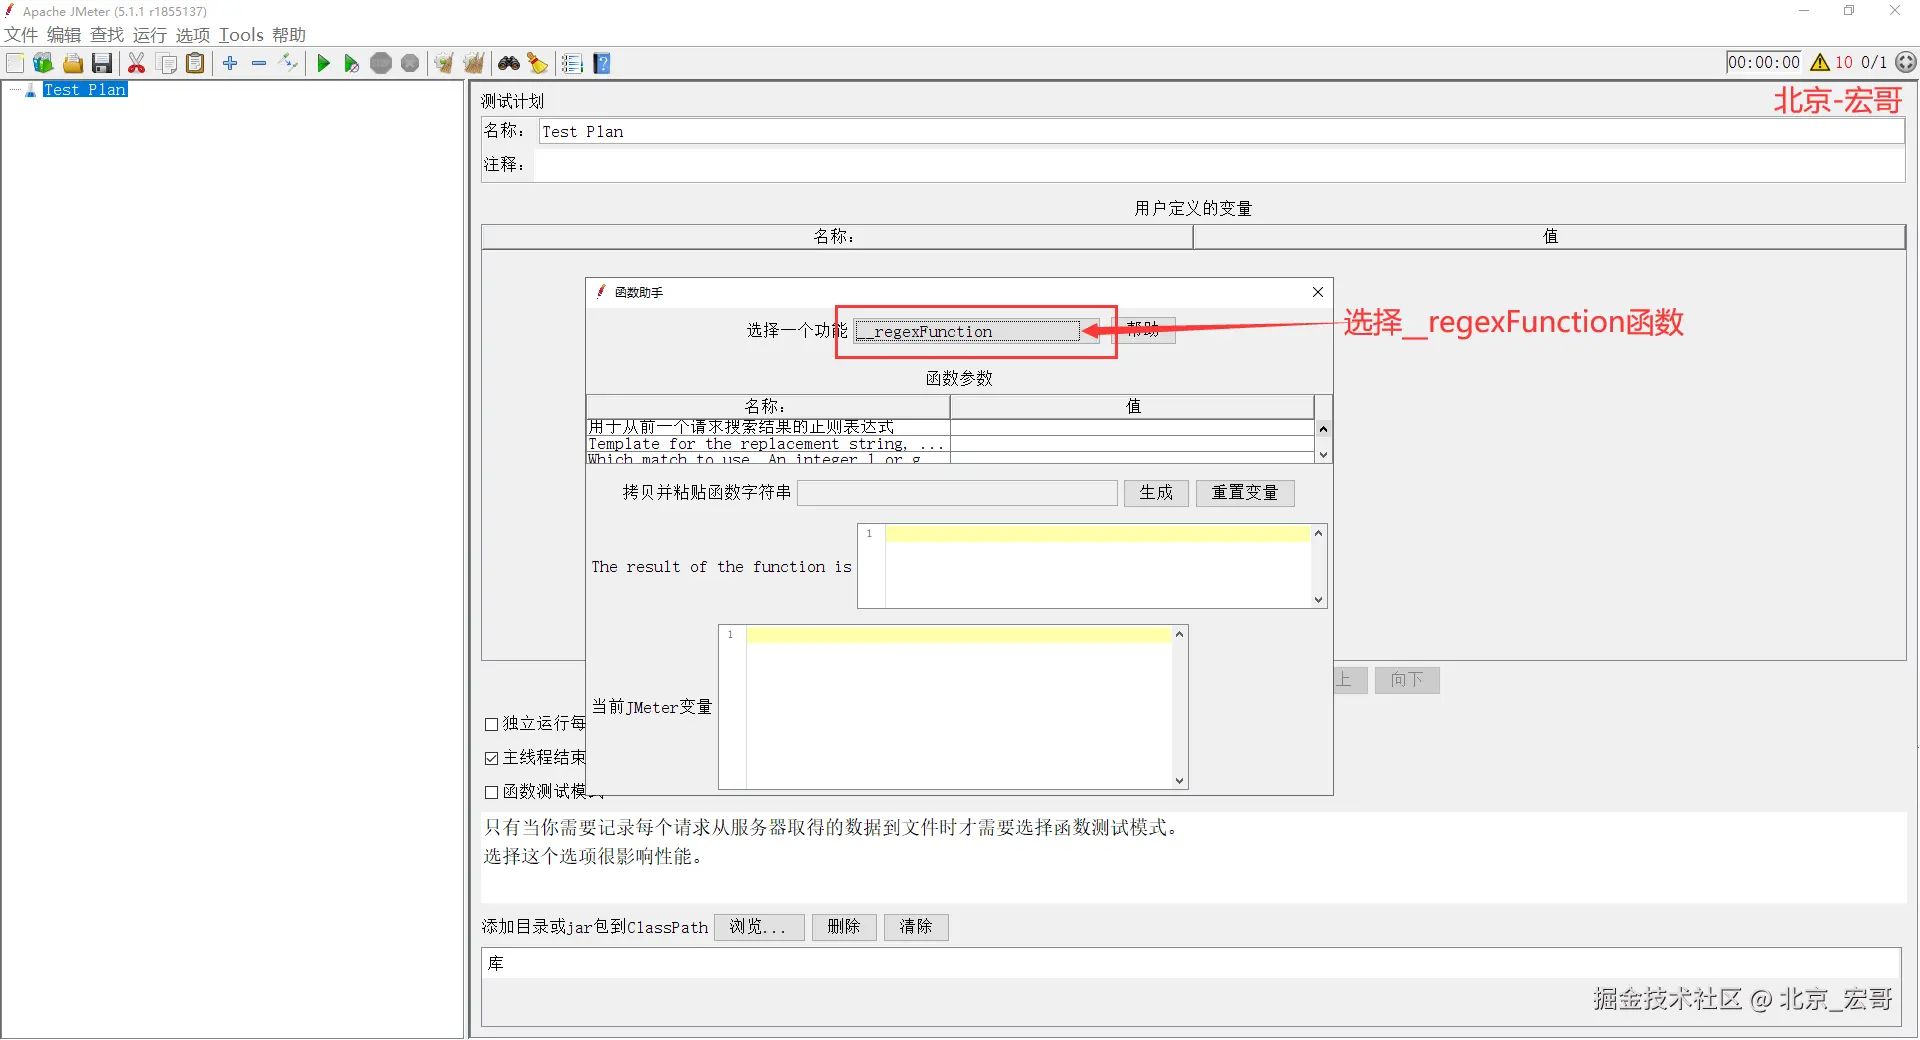Image resolution: width=1920 pixels, height=1040 pixels.
Task: Uncheck the 主线程结束 teardown checkbox
Action: [491, 758]
